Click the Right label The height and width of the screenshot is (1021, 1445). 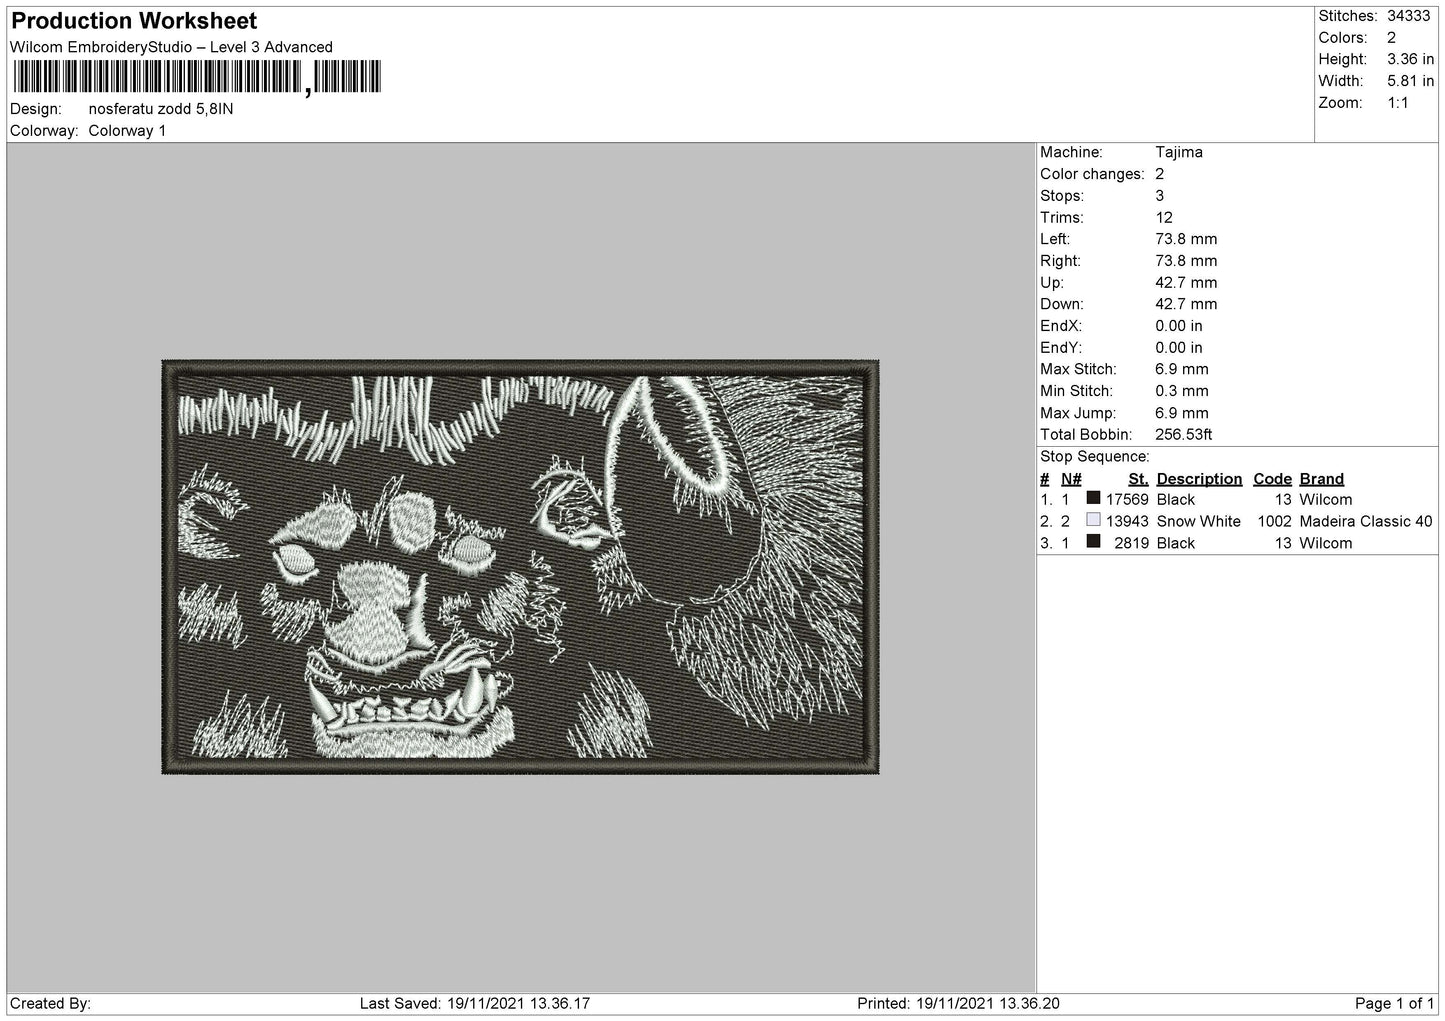[x=1060, y=261]
